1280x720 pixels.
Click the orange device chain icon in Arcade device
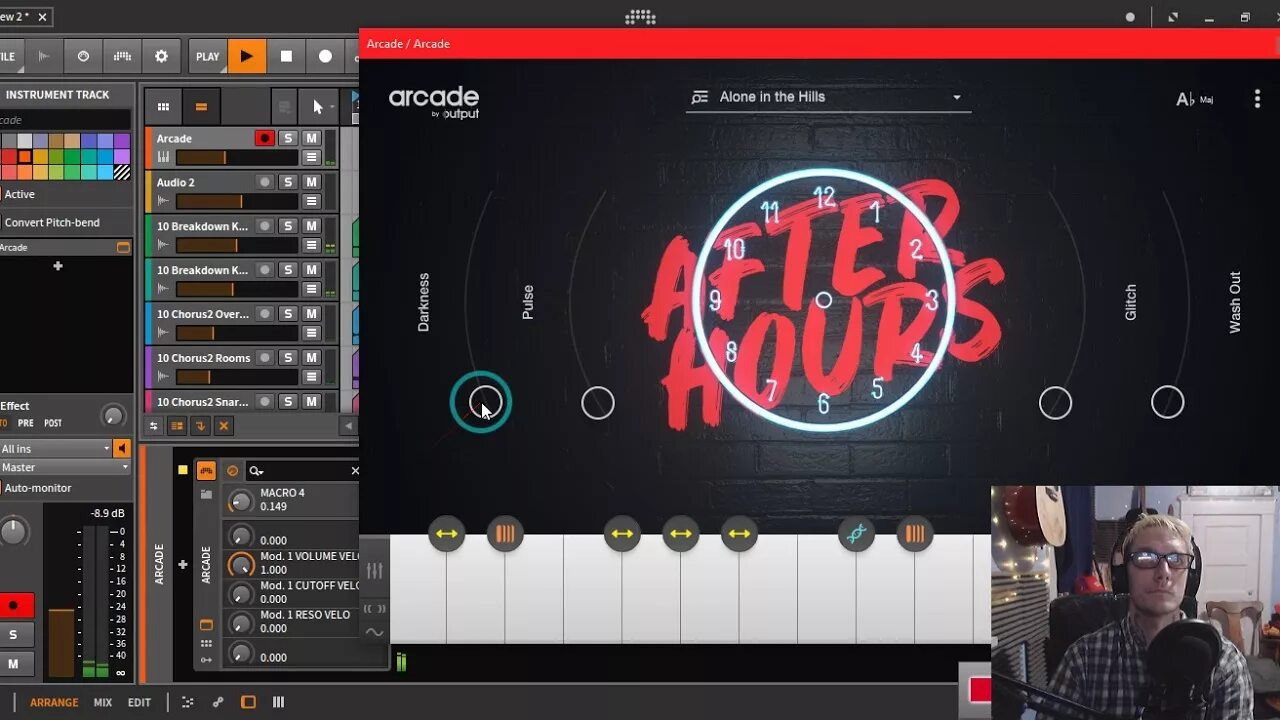click(206, 471)
